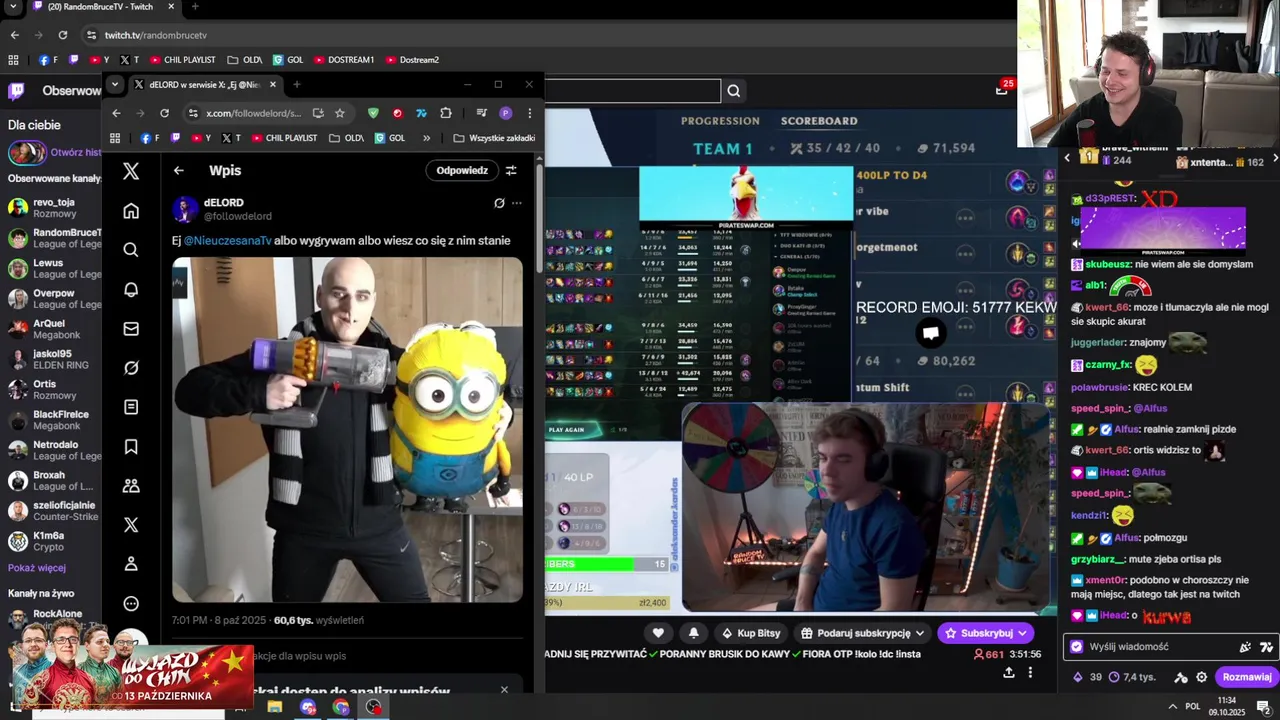This screenshot has width=1280, height=720.
Task: Open X notifications via the bell sidebar icon
Action: pos(131,289)
